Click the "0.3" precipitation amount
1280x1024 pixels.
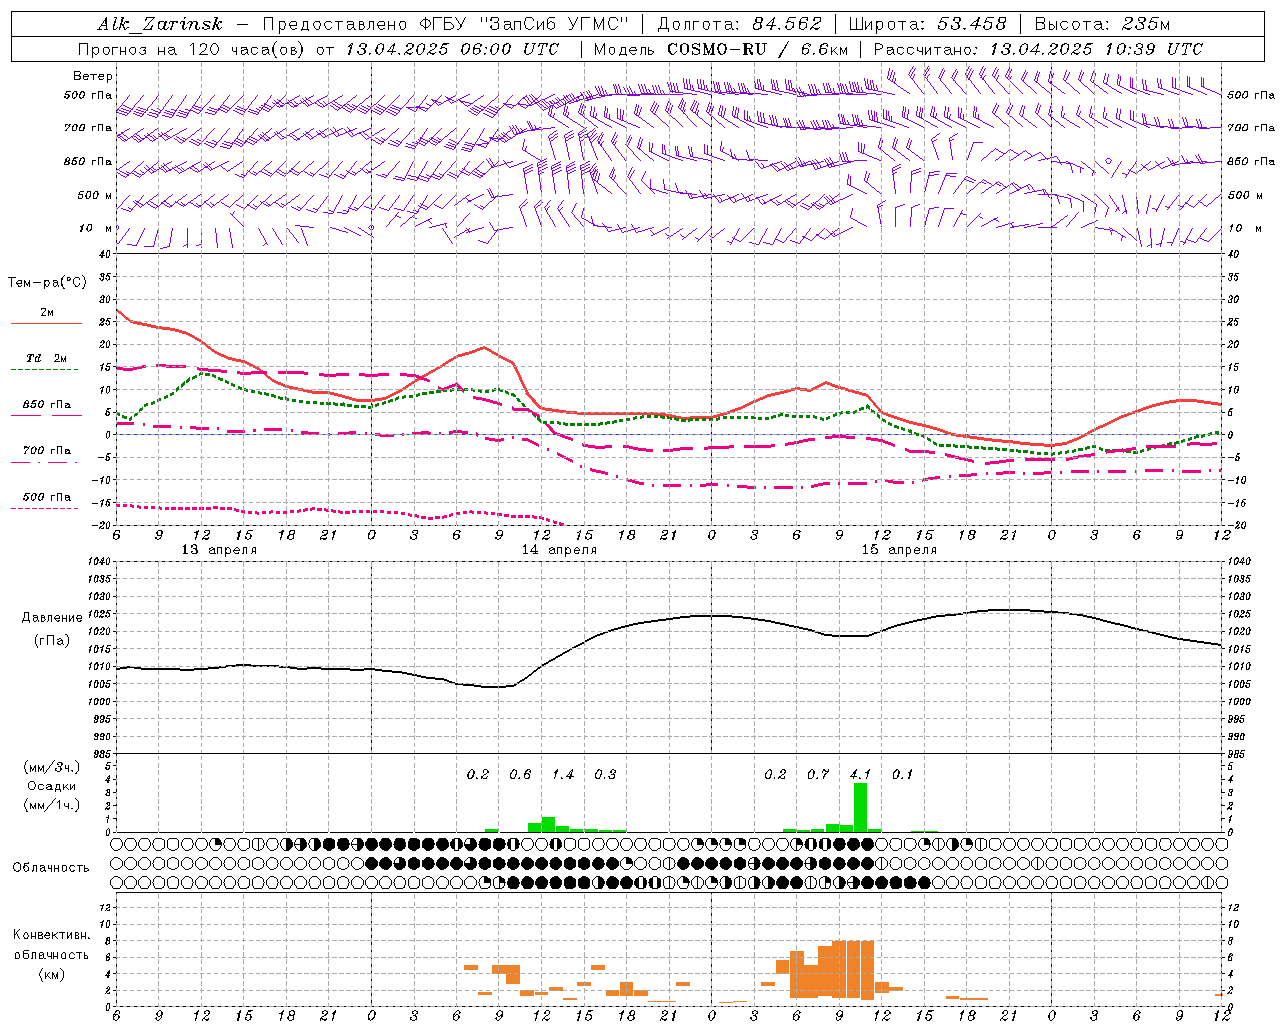(x=605, y=775)
